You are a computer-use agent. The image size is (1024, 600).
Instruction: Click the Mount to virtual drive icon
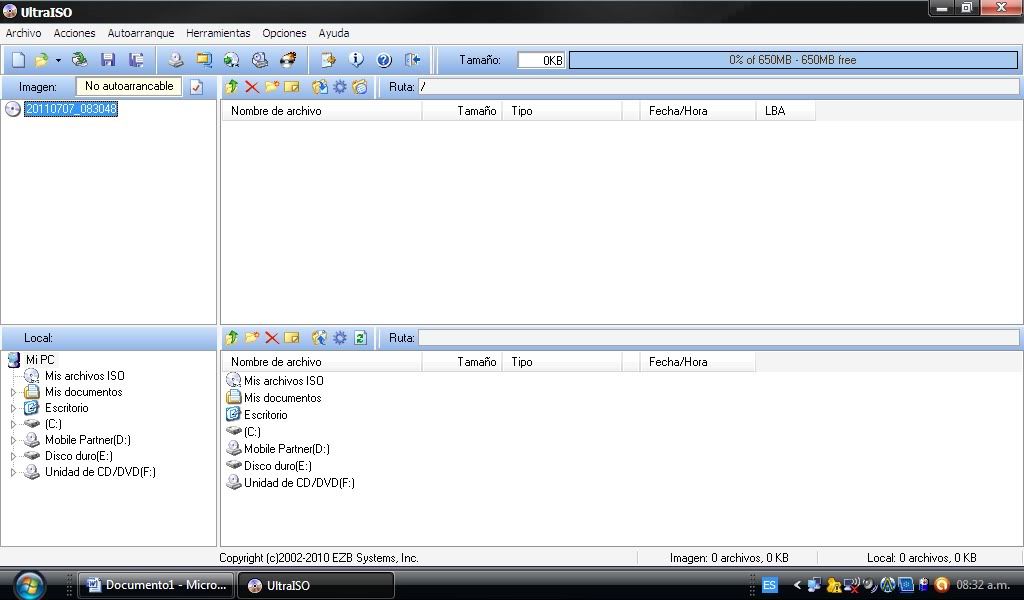[x=260, y=60]
